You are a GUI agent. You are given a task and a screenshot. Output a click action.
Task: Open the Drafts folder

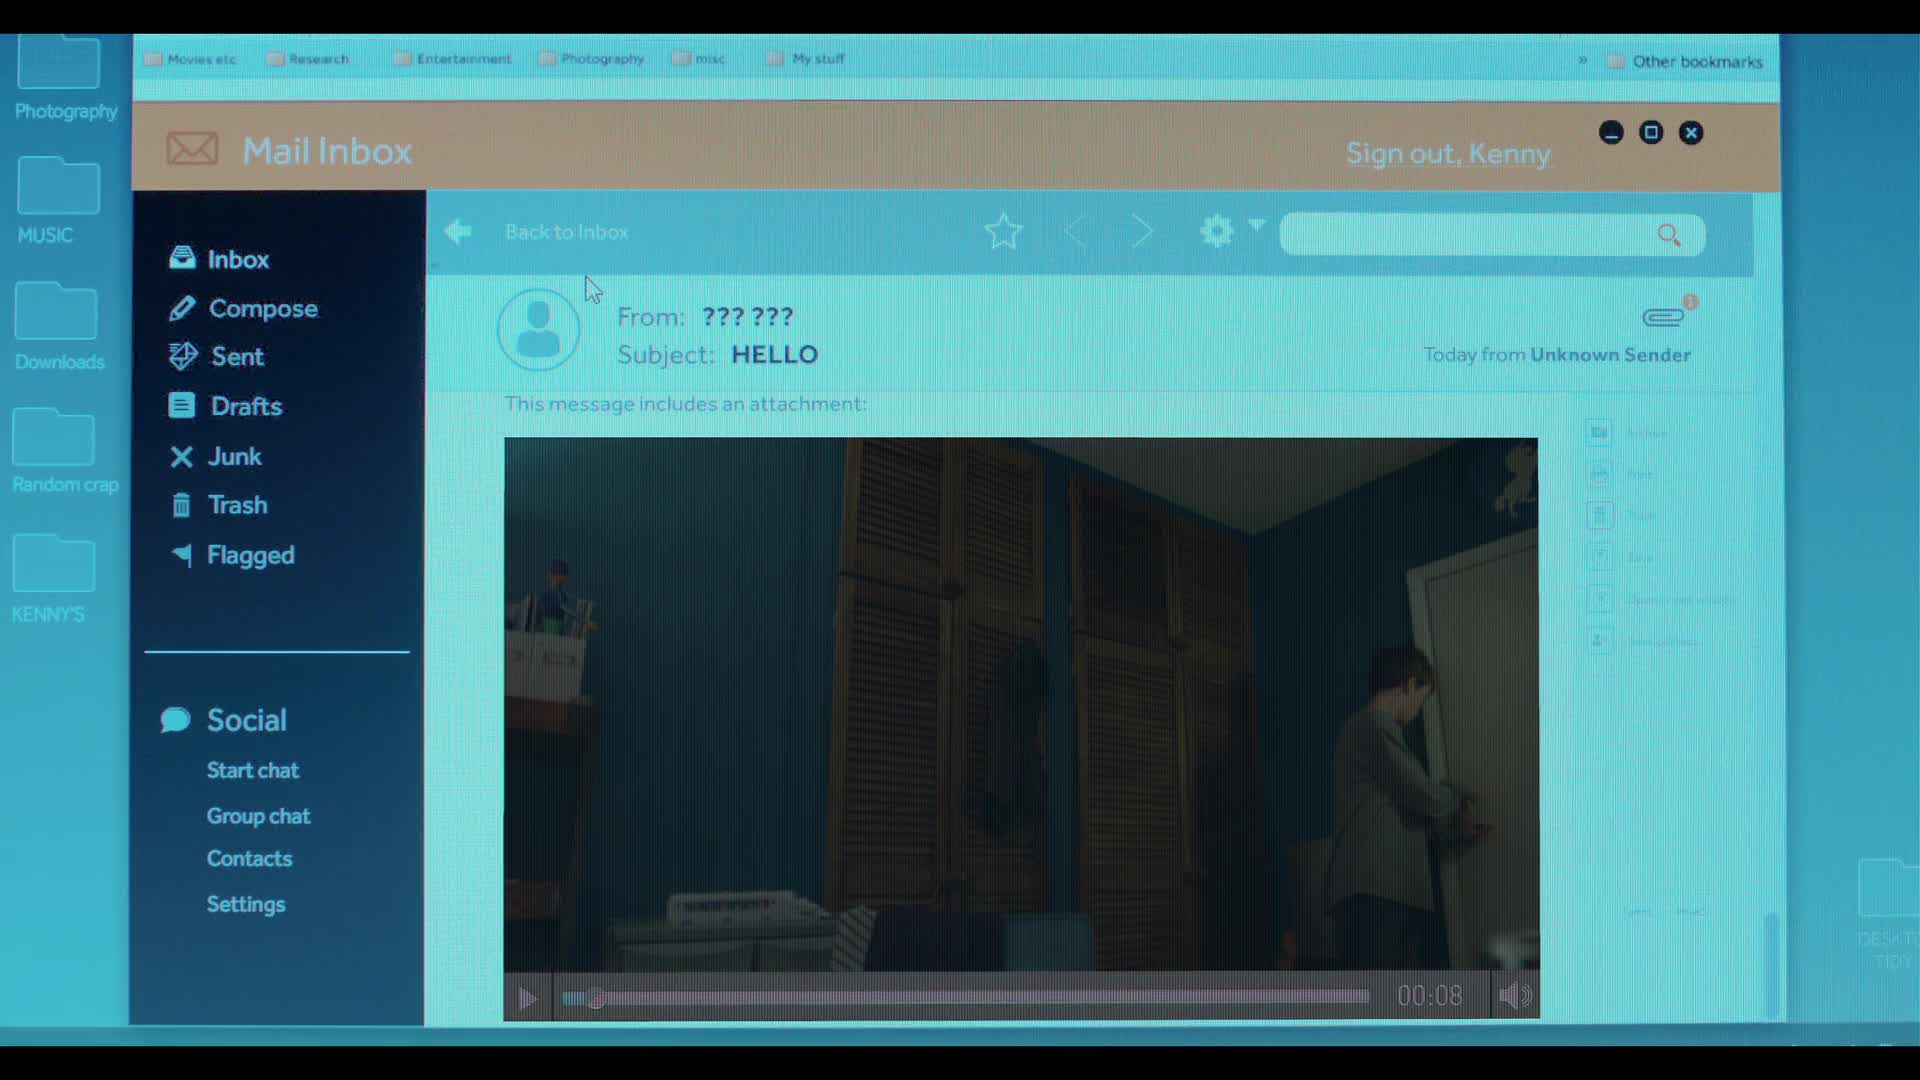(x=245, y=407)
